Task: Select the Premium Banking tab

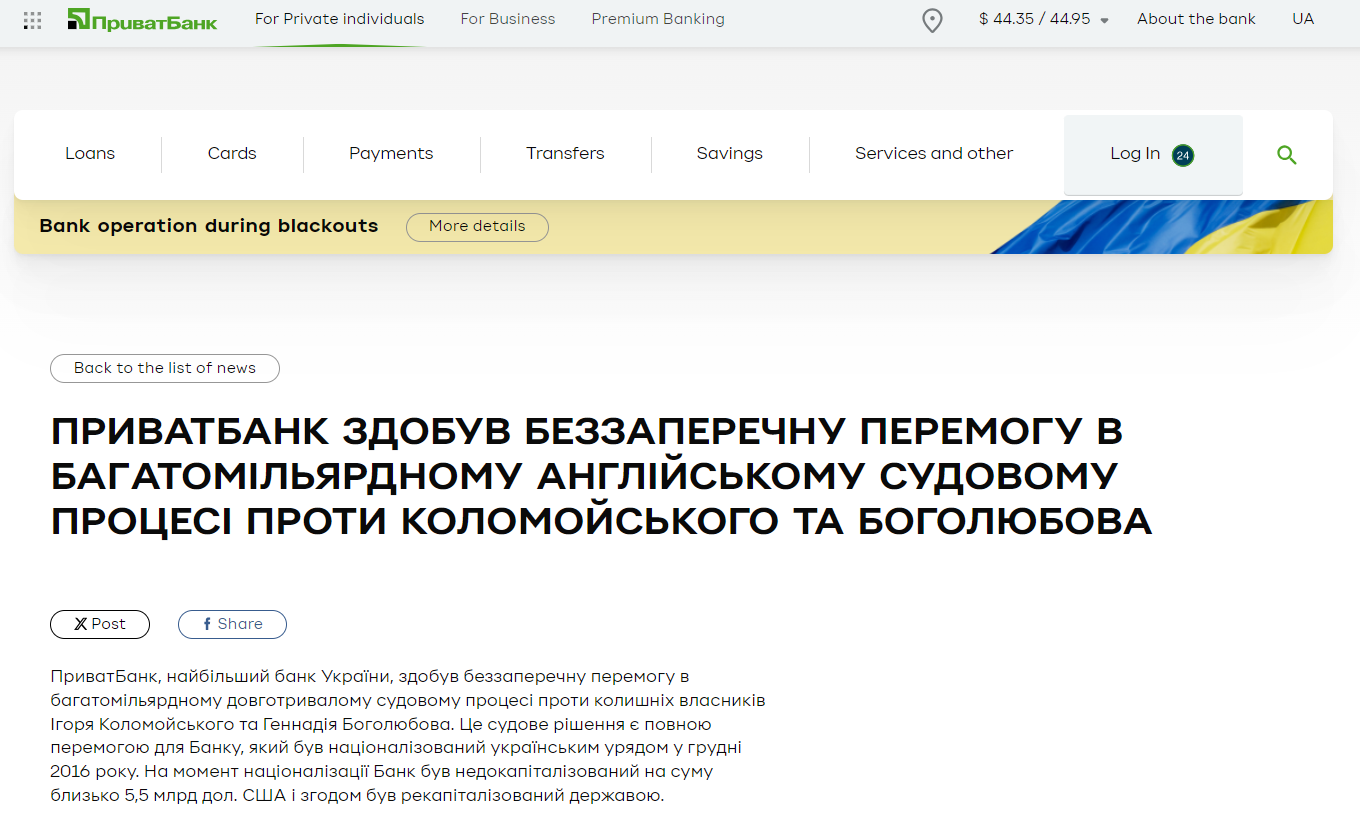Action: tap(658, 19)
